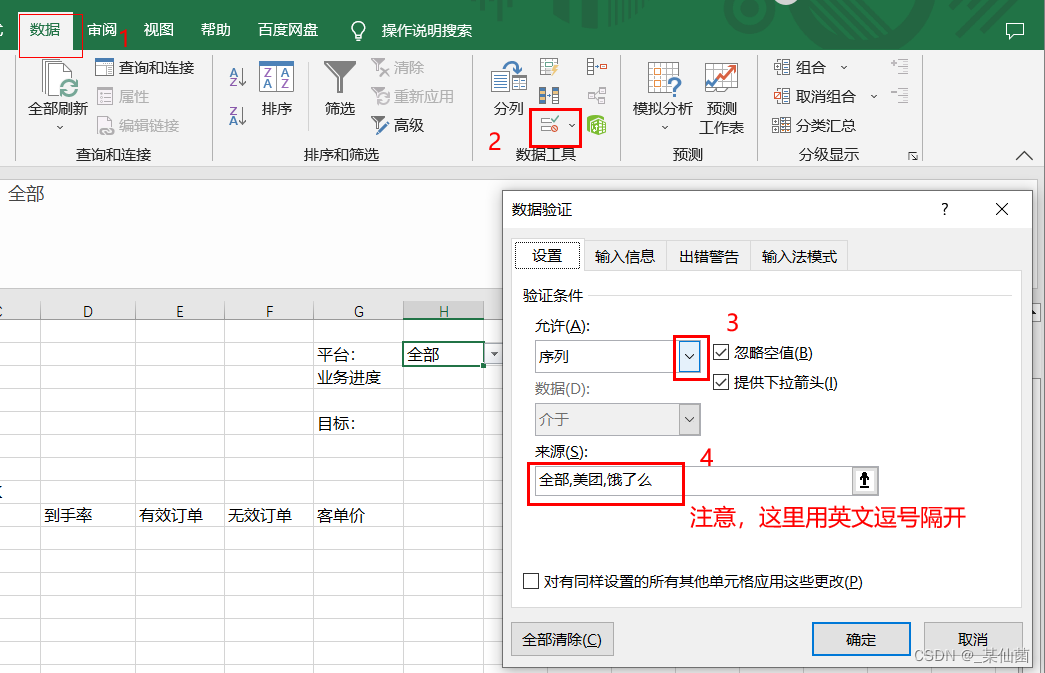The image size is (1045, 673).
Task: Open 高级 advanced filter
Action: pyautogui.click(x=398, y=125)
